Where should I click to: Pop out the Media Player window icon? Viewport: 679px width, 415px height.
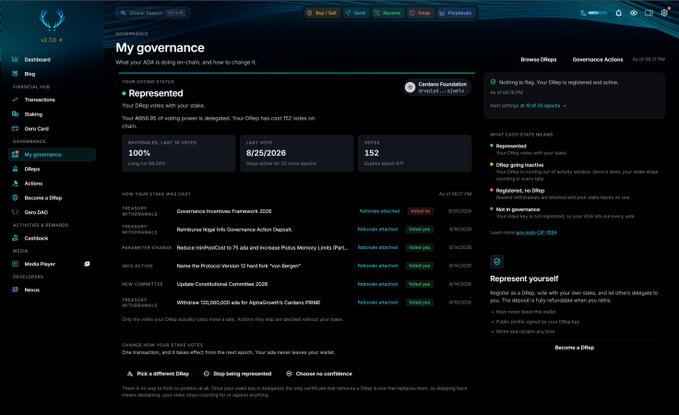(87, 264)
